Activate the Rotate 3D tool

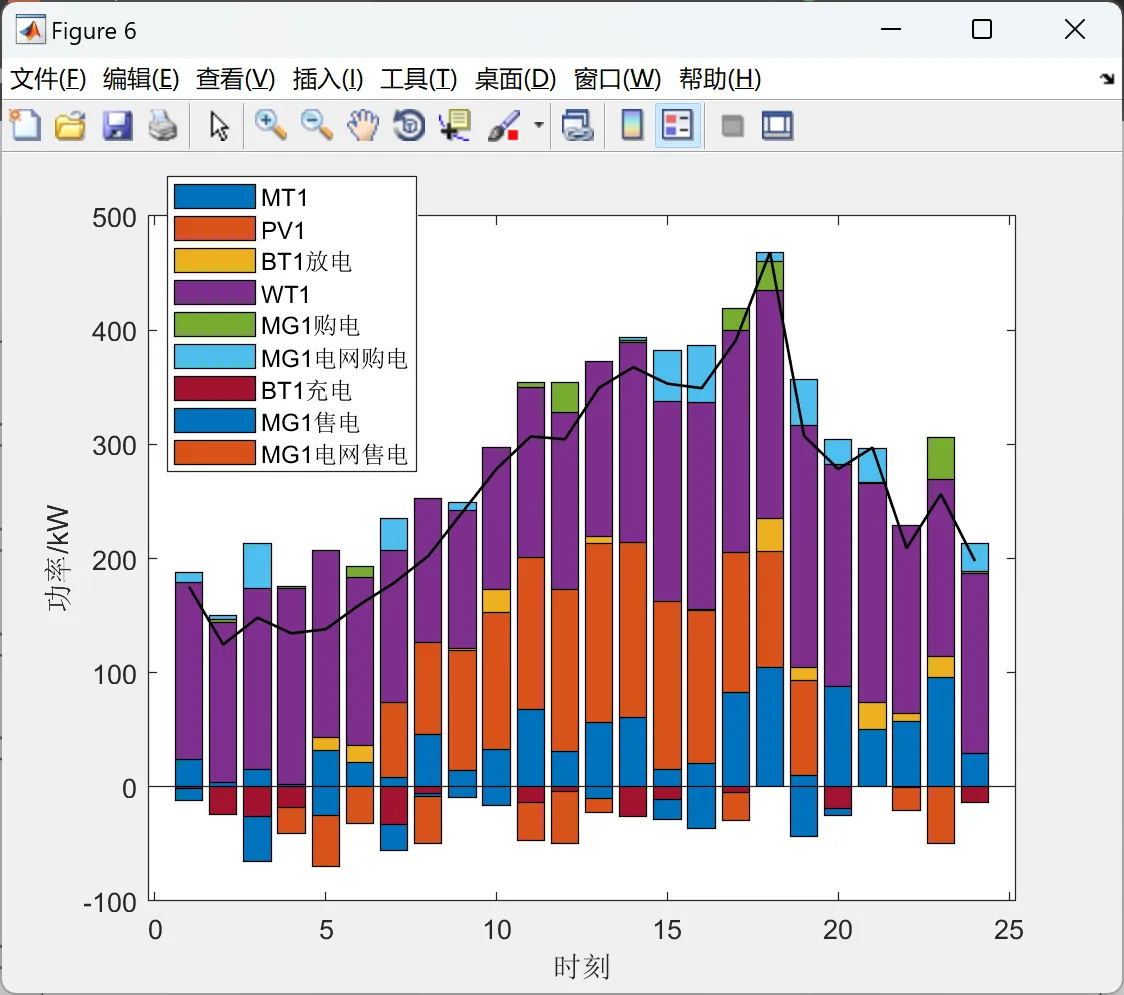click(409, 125)
